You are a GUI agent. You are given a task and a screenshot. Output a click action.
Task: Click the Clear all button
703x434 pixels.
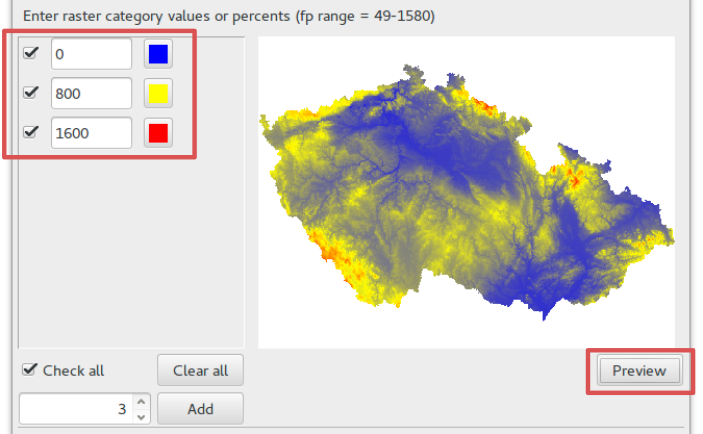tap(200, 370)
